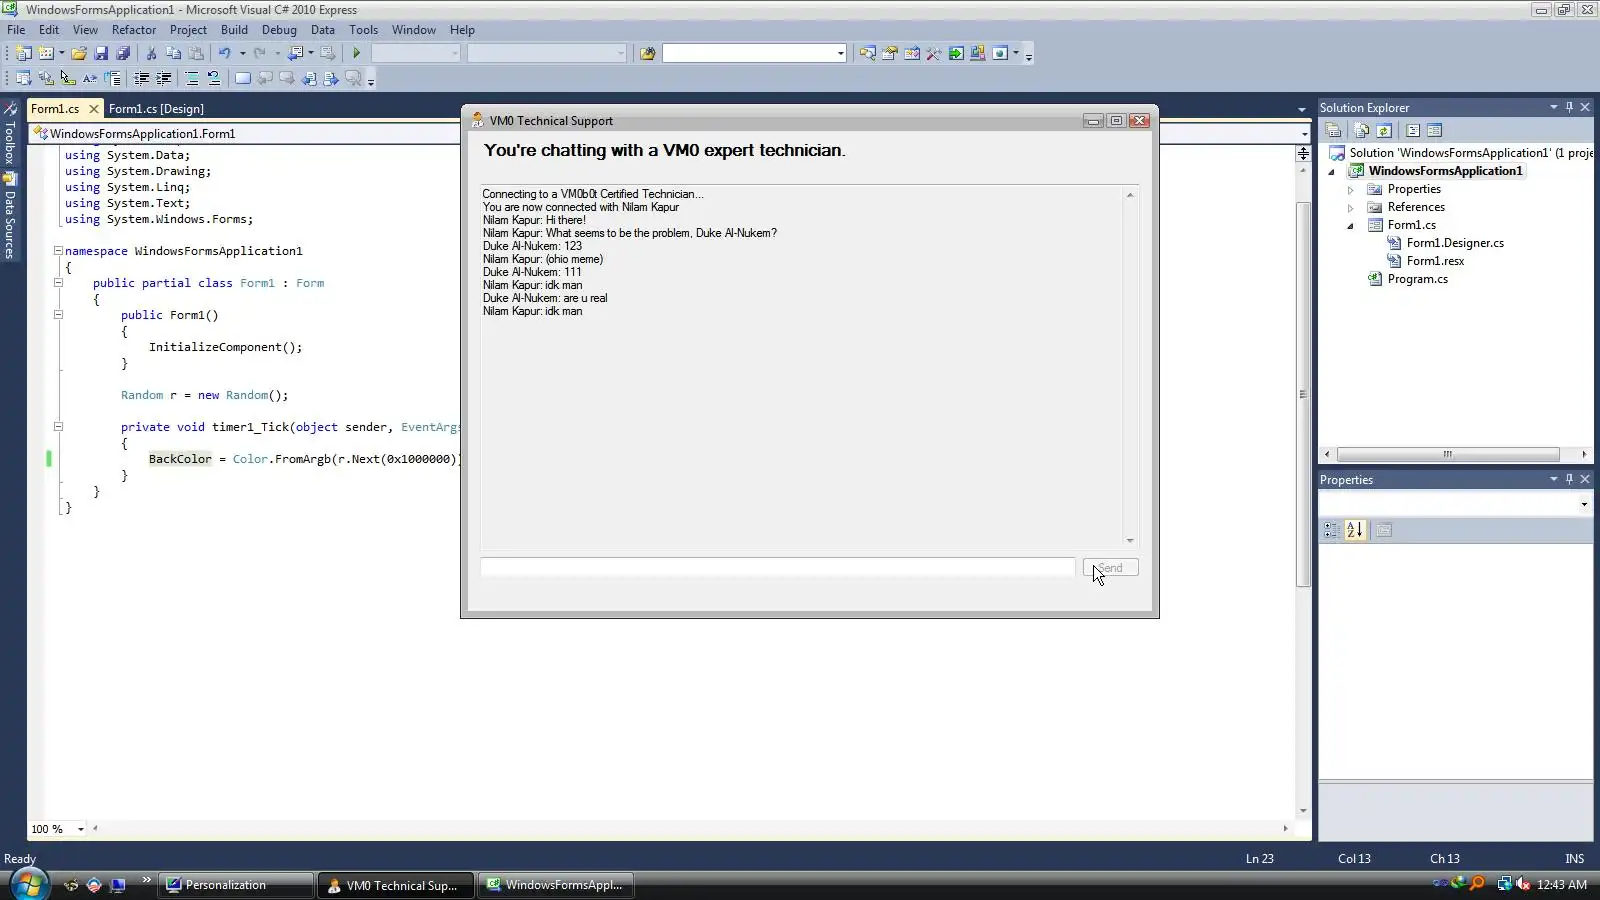Open the Solution Explorer toolbar icon
The width and height of the screenshot is (1600, 900).
point(867,53)
